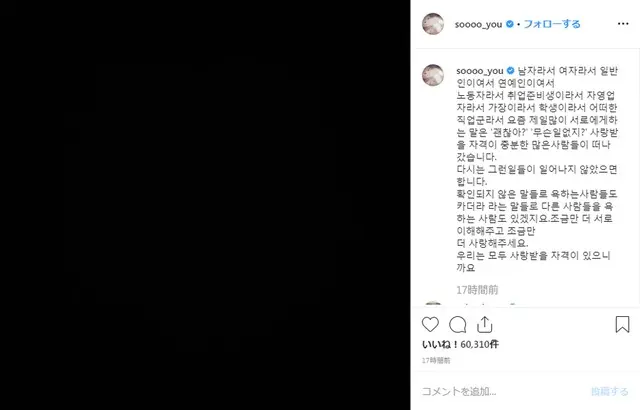The image size is (640, 410).
Task: Share the post using the share icon
Action: click(x=484, y=325)
